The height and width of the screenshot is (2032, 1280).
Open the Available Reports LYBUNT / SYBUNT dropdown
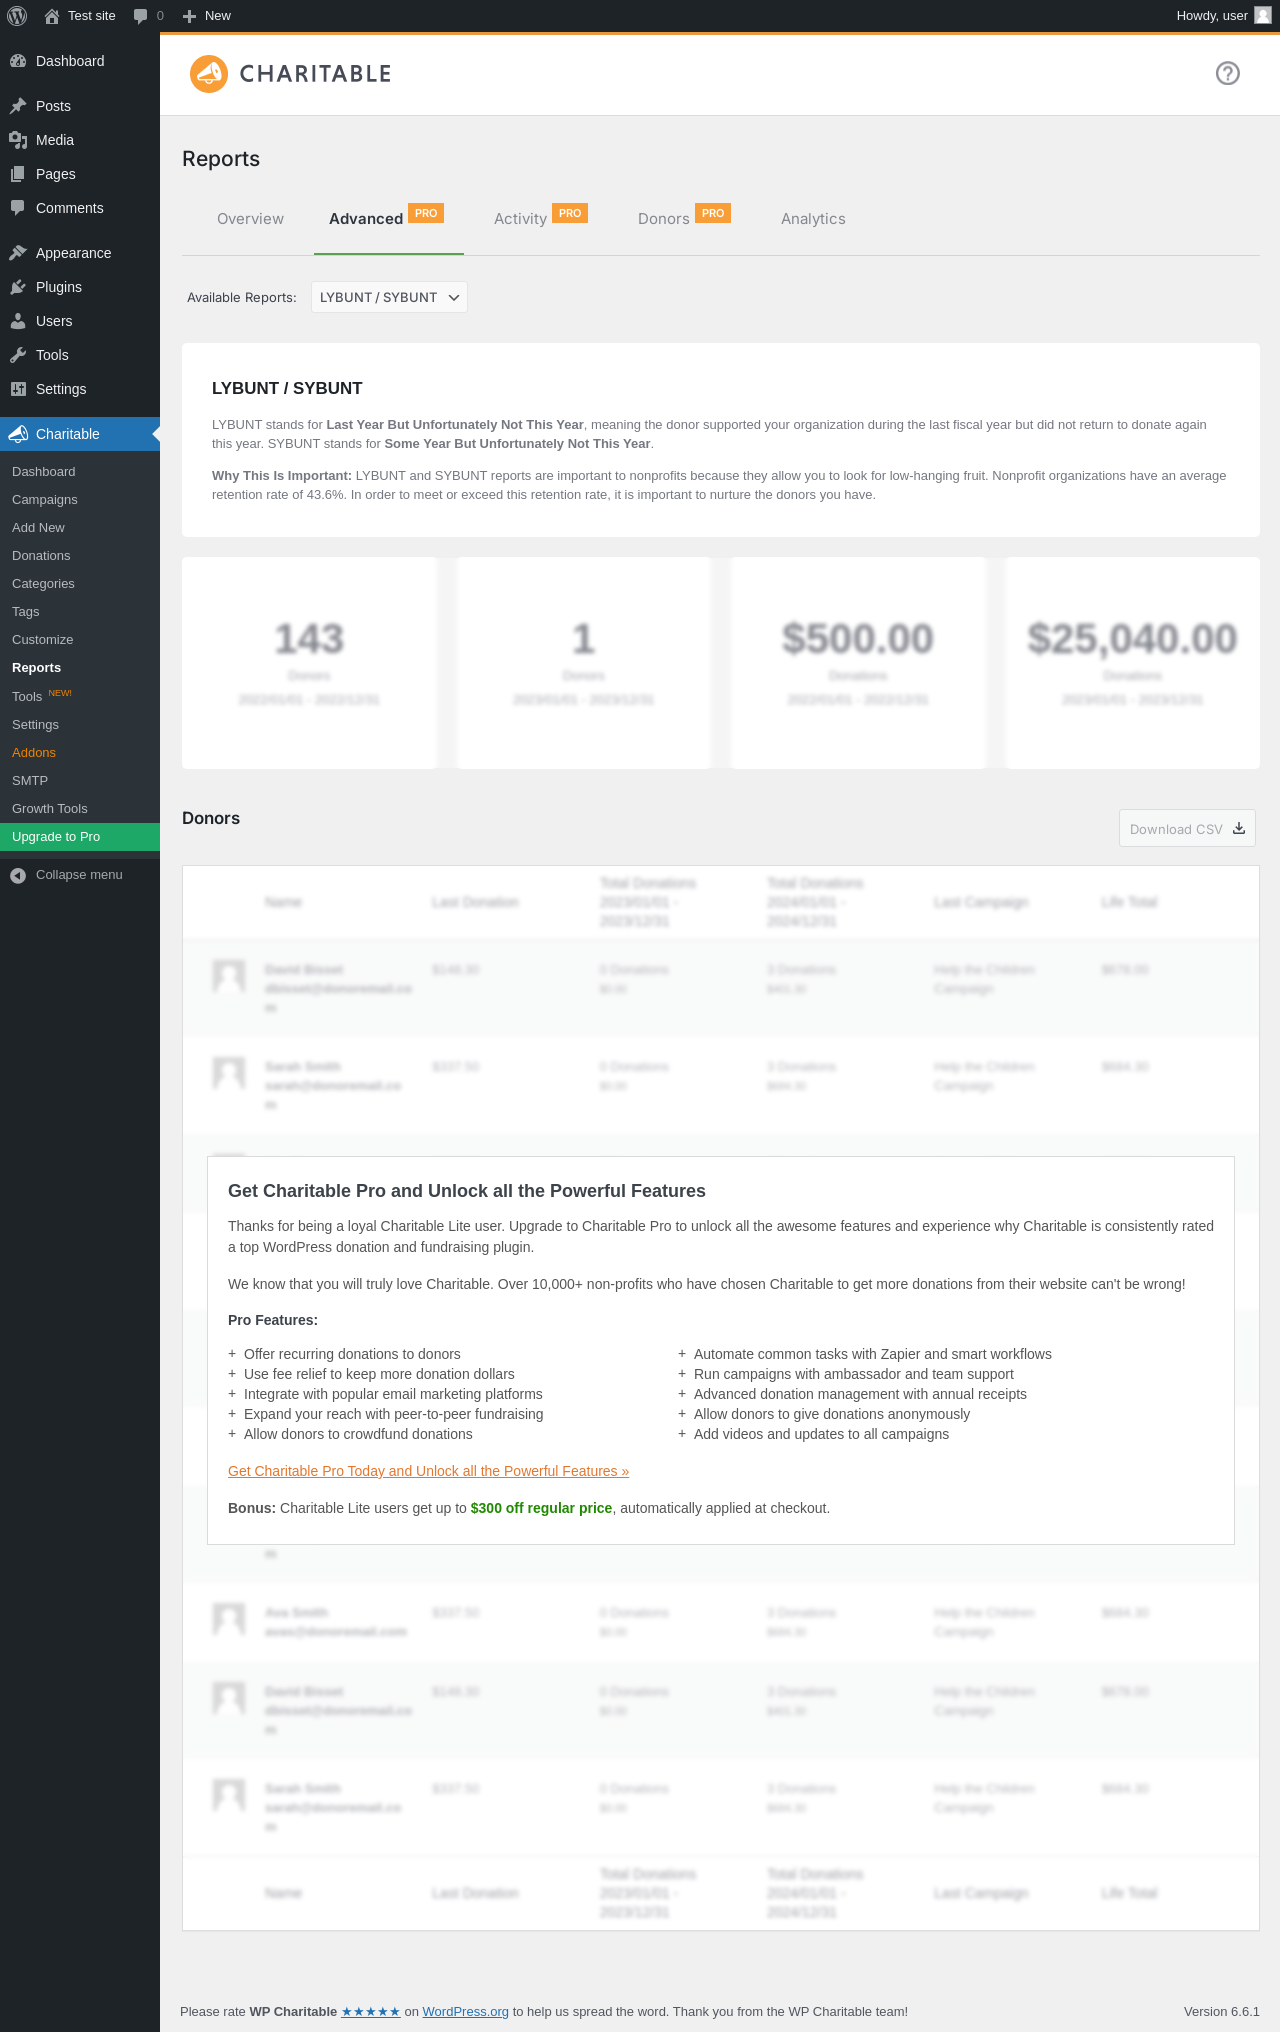coord(389,297)
